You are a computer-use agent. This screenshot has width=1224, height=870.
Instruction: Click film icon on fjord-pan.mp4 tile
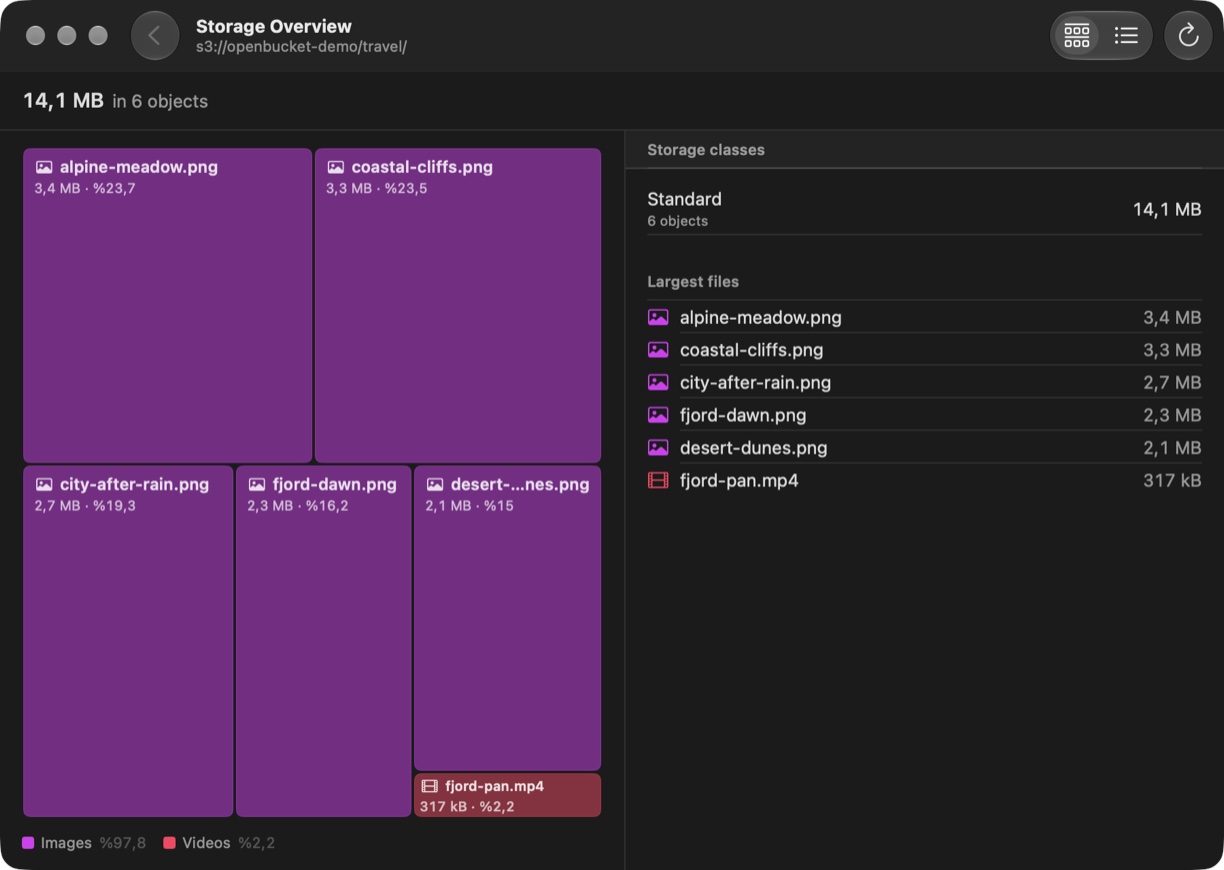tap(430, 786)
